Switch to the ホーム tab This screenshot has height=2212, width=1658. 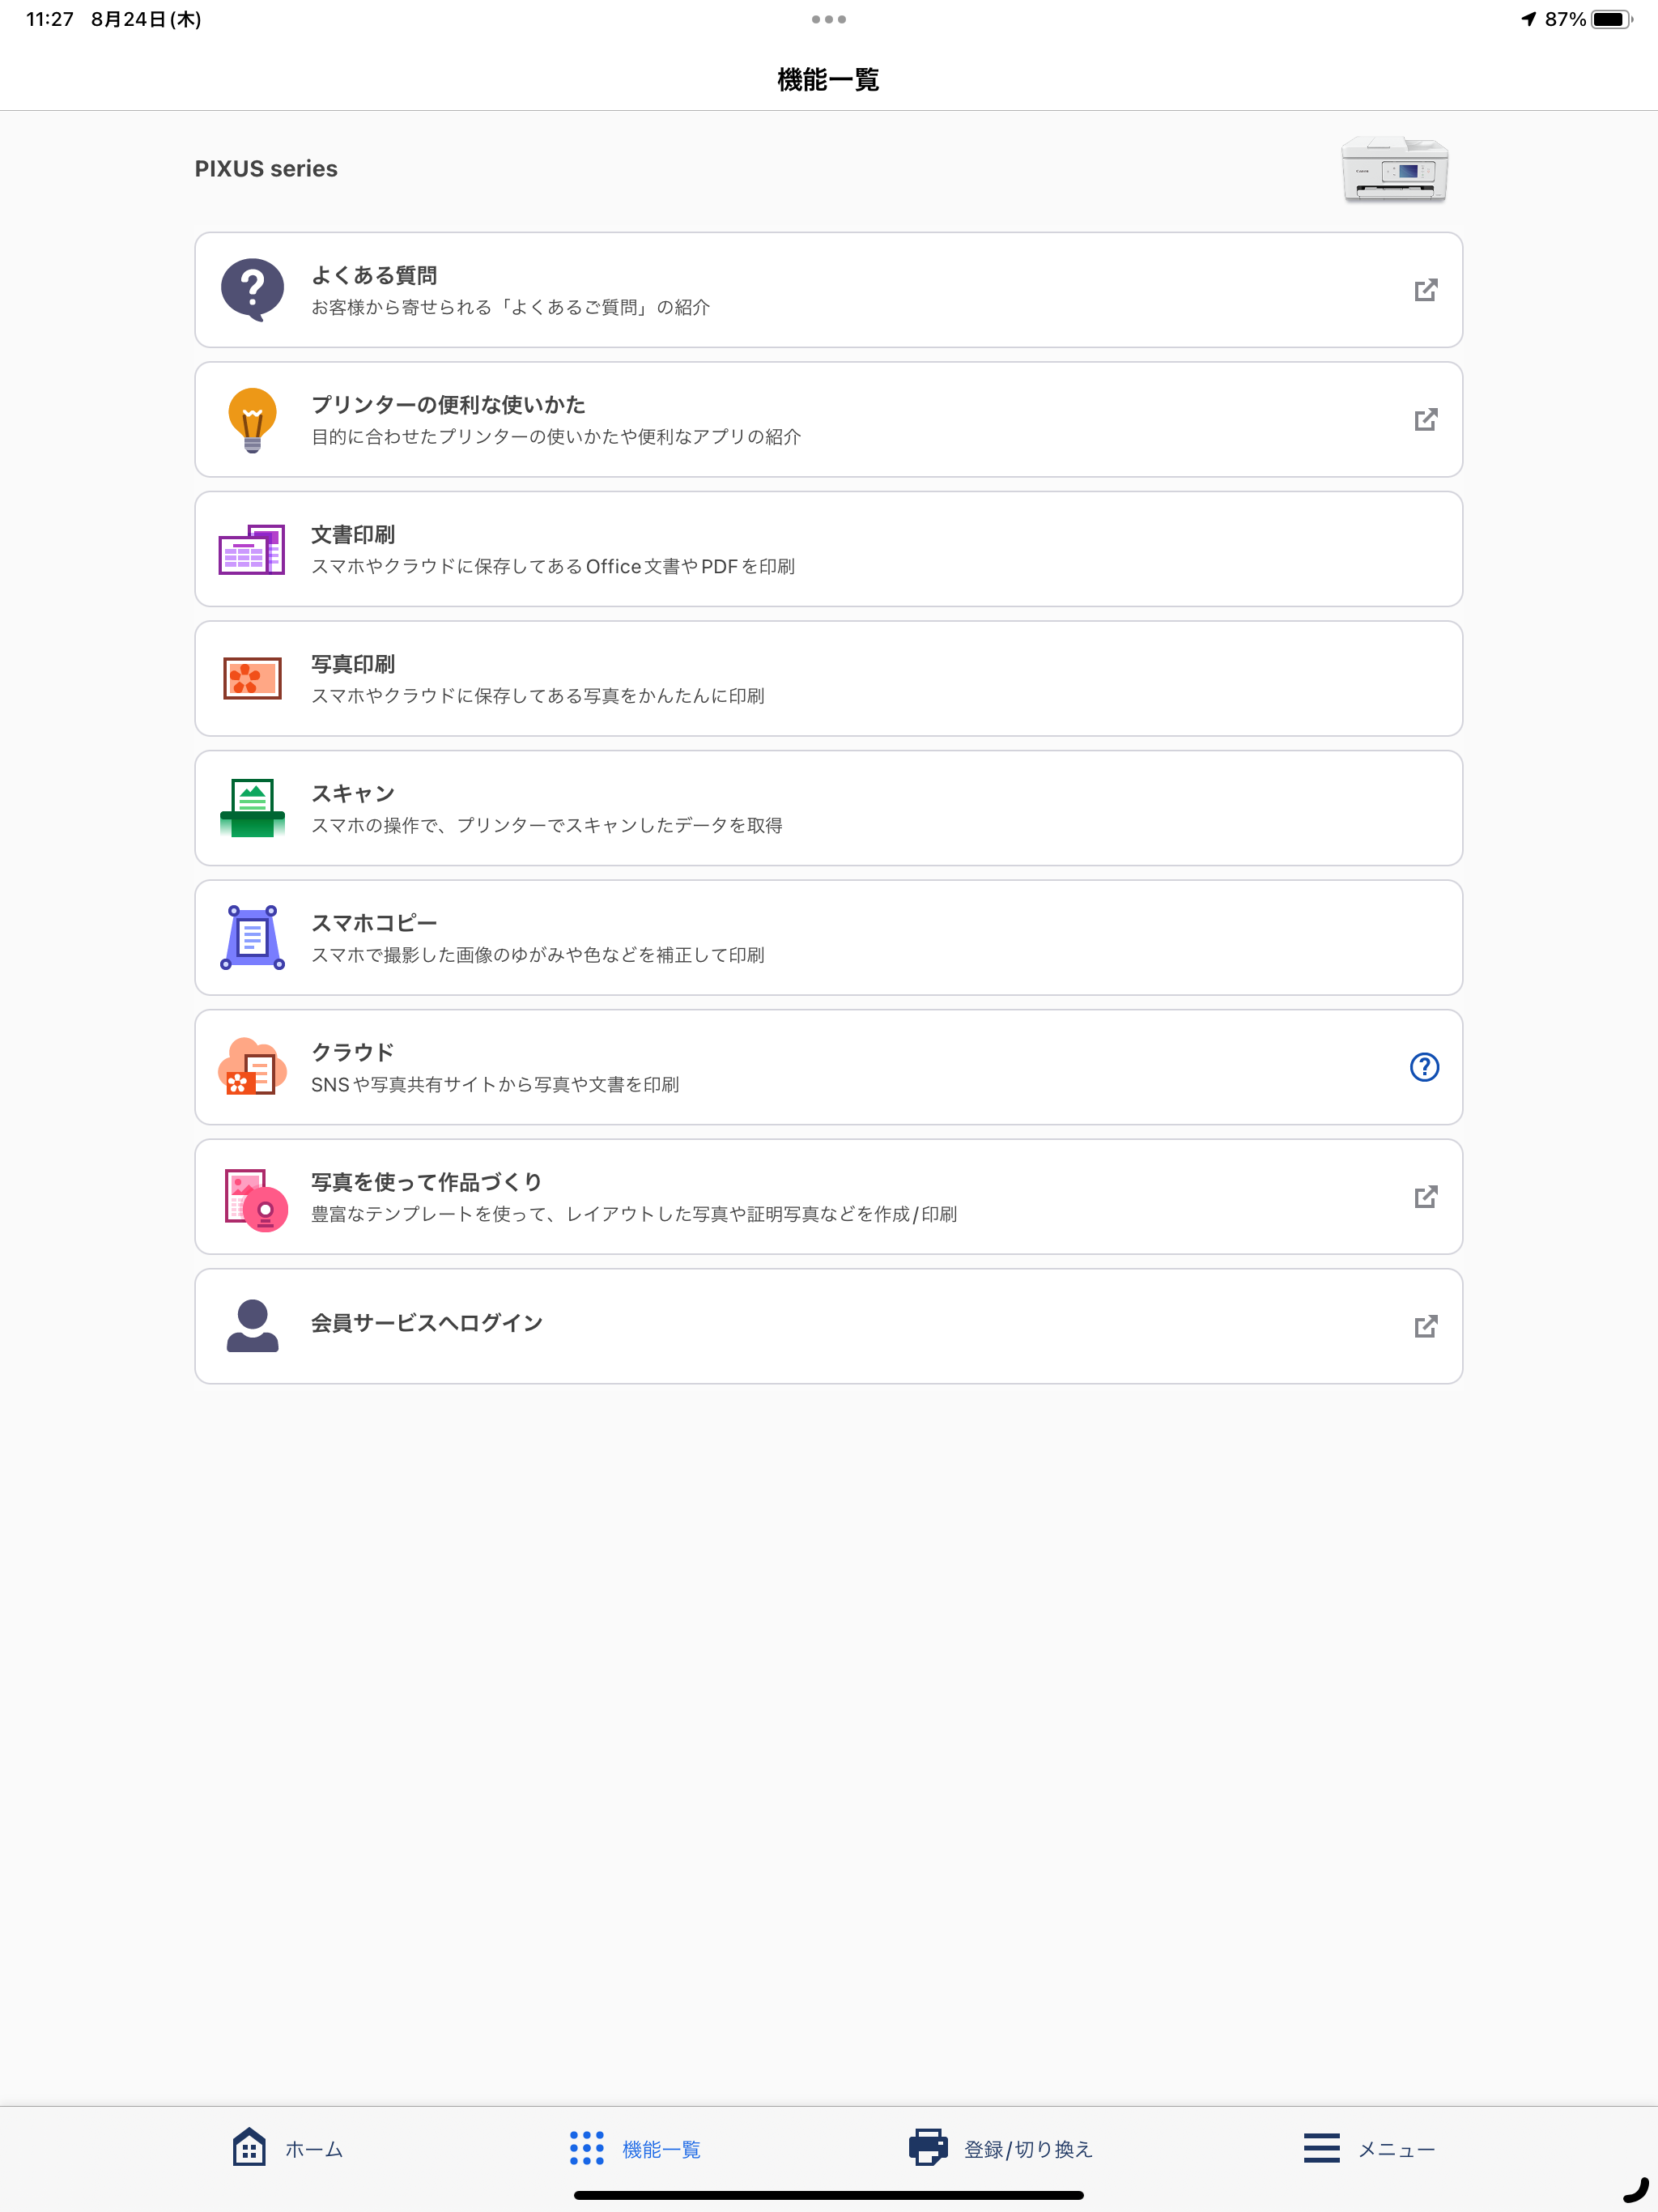click(288, 2148)
